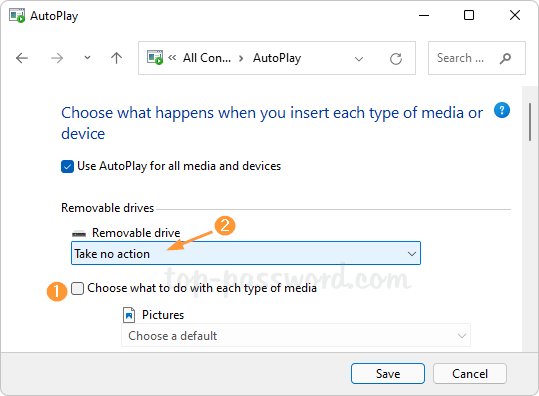Expand the Pictures Choose a default dropdown
This screenshot has width=539, height=396.
(296, 335)
